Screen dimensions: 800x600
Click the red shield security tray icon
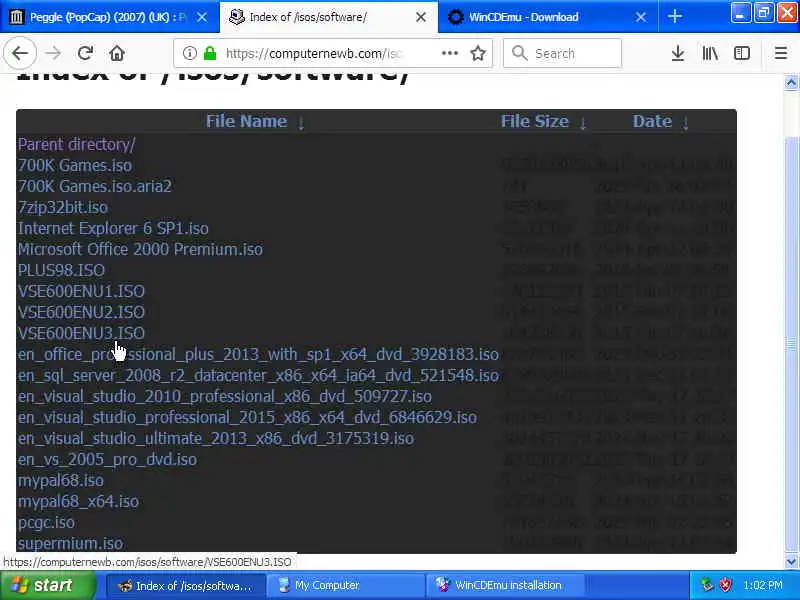(725, 585)
